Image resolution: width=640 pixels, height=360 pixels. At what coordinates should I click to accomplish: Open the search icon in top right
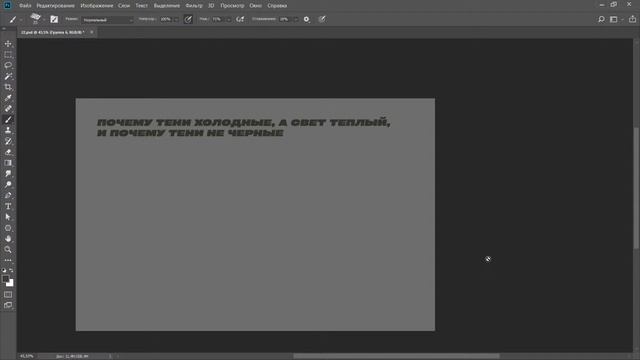click(x=601, y=19)
